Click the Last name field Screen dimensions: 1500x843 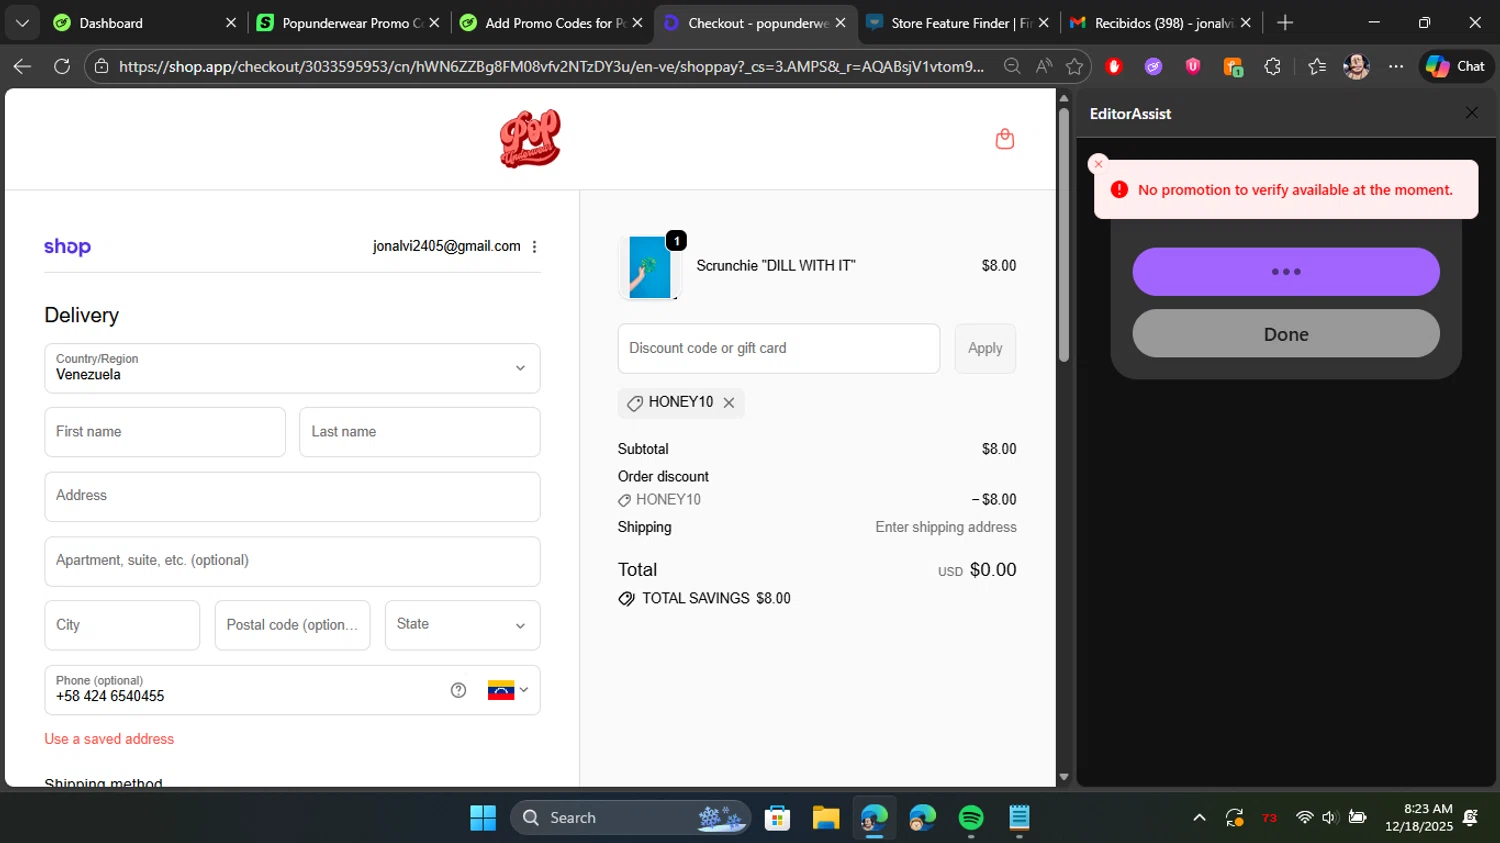[x=420, y=432]
